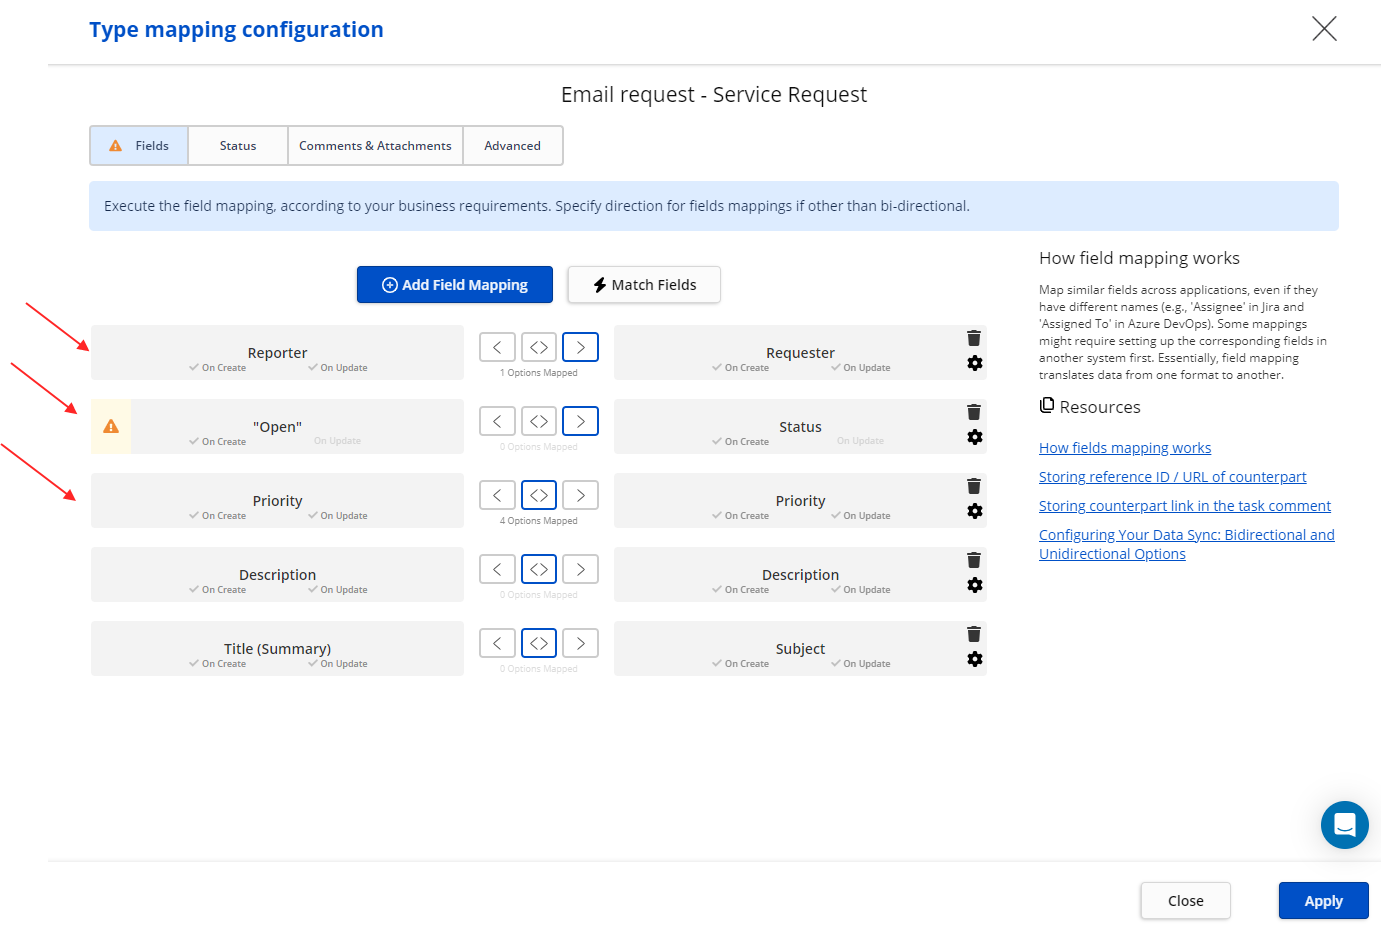Set Description mapping direction to right arrow
Viewport: 1381px width, 936px height.
coord(580,569)
